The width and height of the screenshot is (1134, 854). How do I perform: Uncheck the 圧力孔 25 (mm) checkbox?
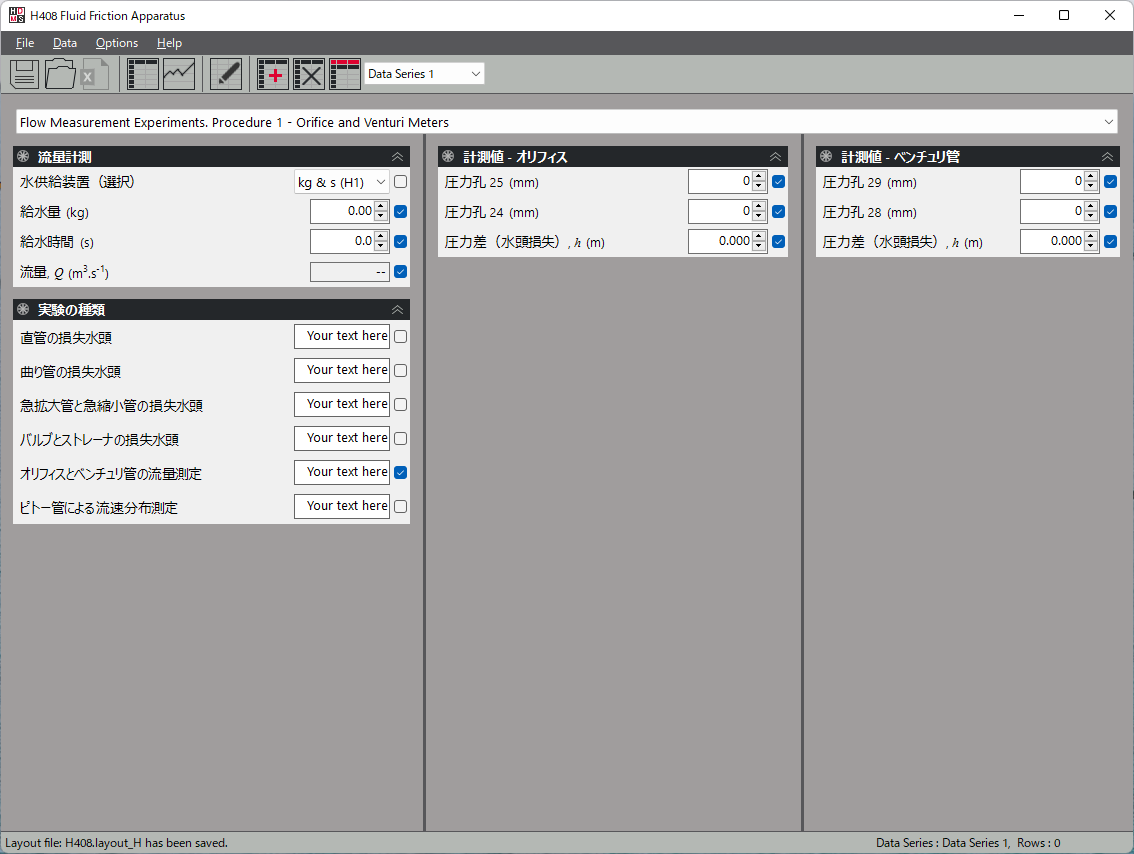coord(779,182)
